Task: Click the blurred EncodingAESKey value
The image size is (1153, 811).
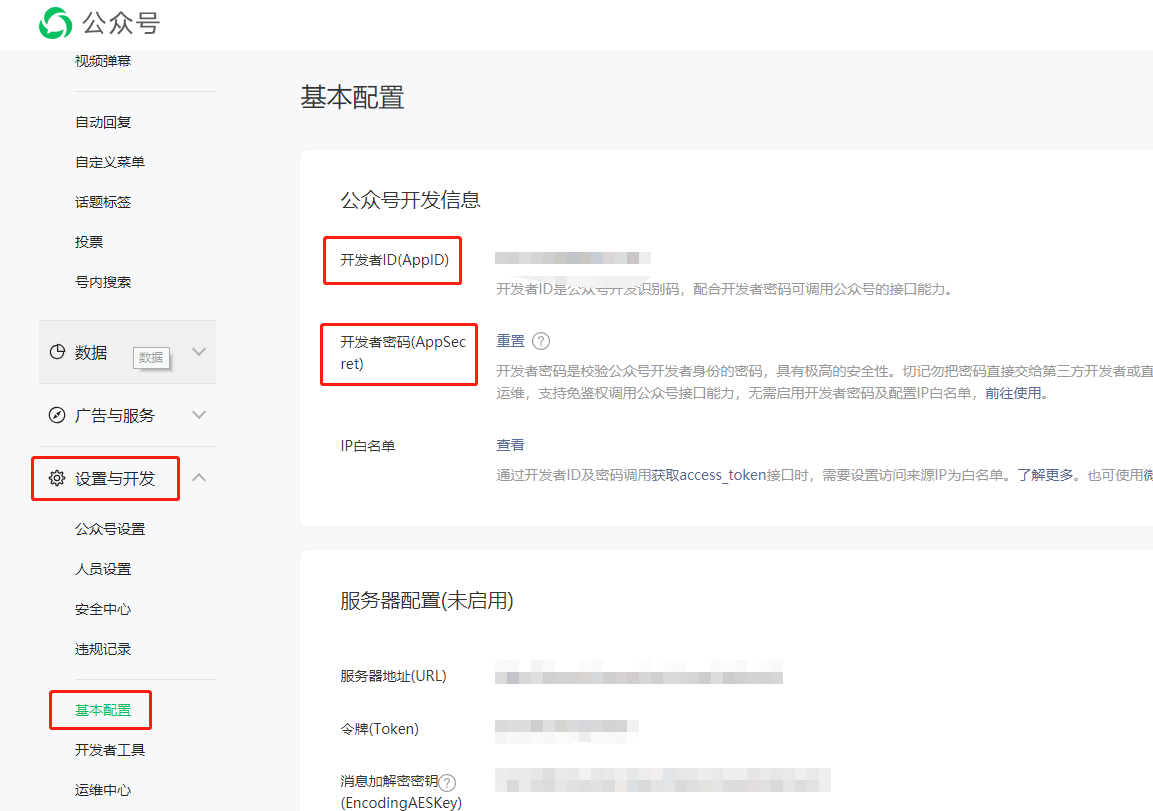Action: click(x=663, y=779)
